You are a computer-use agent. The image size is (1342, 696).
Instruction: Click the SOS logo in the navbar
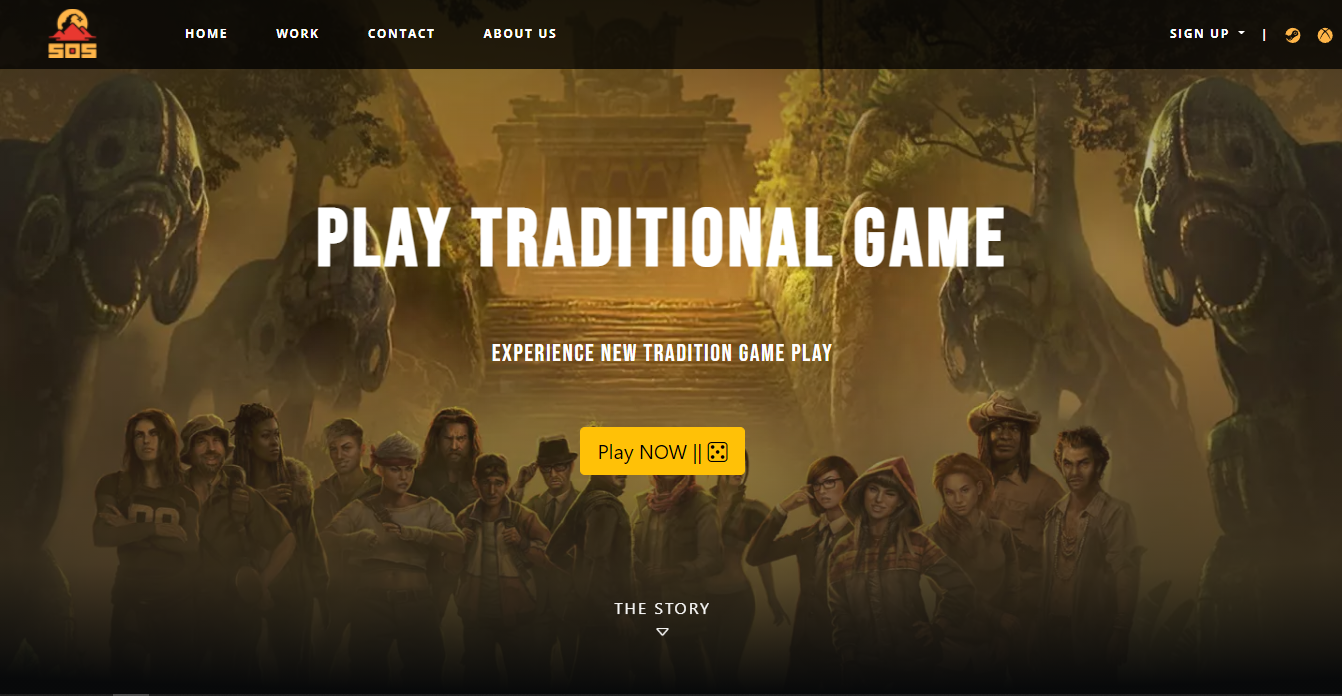click(x=73, y=34)
